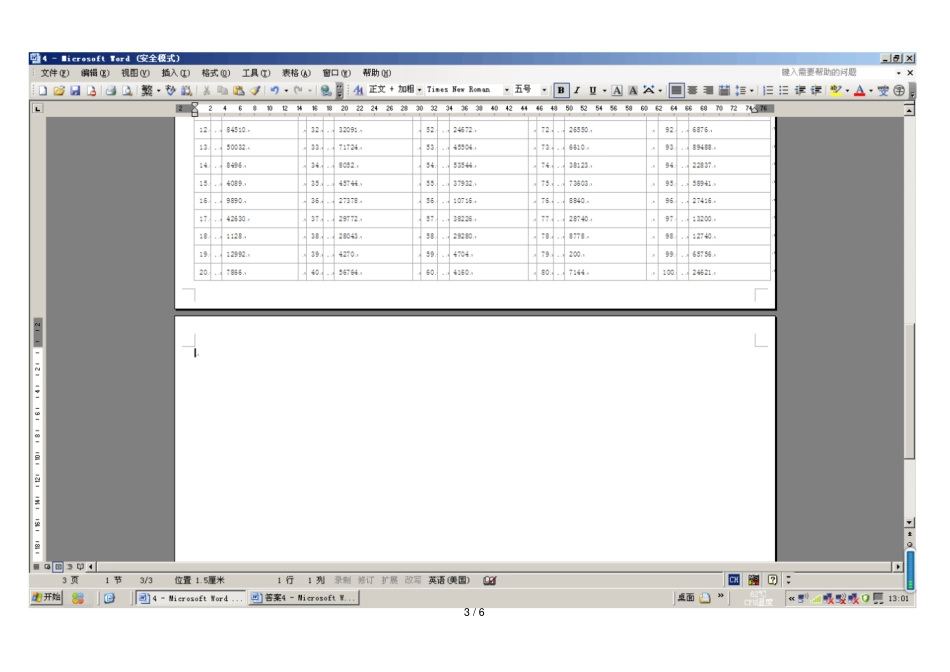Apply character border with the A icon
Viewport: 950px width, 672px height.
click(x=617, y=90)
